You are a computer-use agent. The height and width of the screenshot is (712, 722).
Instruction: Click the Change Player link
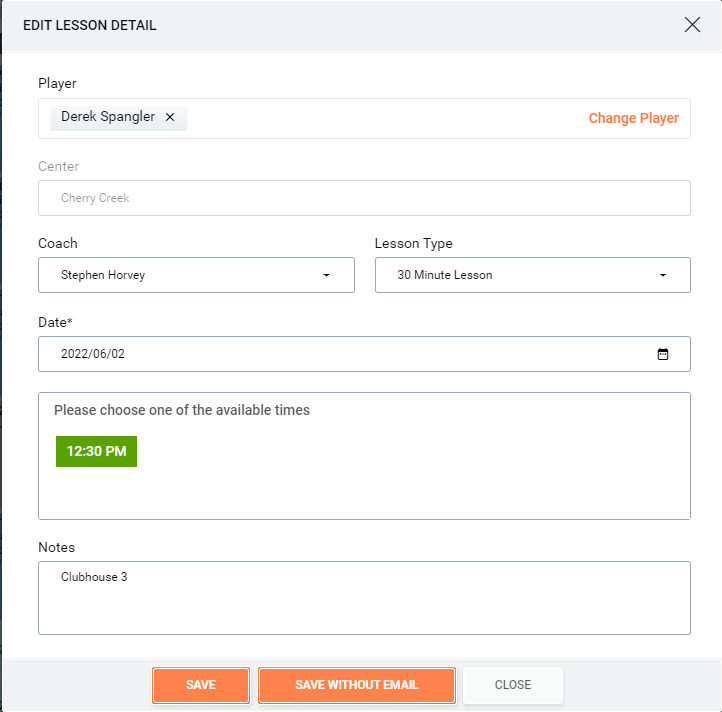click(634, 118)
